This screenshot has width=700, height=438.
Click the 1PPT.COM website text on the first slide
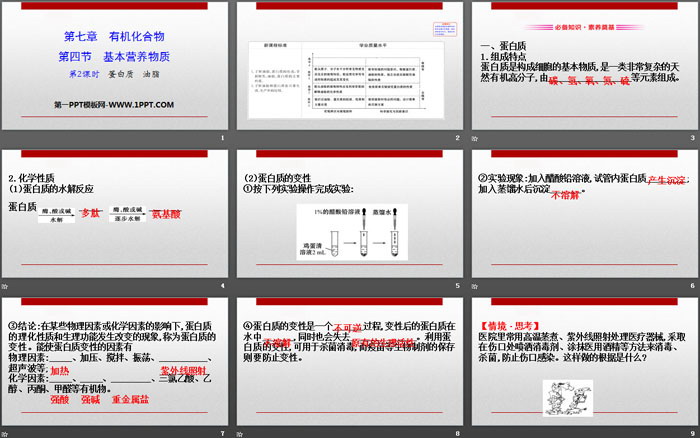[114, 105]
